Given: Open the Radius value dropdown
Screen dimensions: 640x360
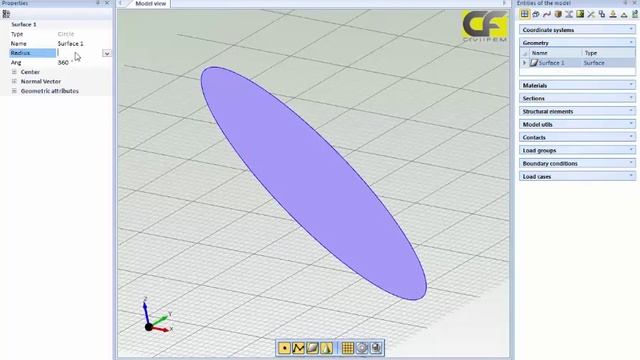Looking at the screenshot, I should point(107,53).
